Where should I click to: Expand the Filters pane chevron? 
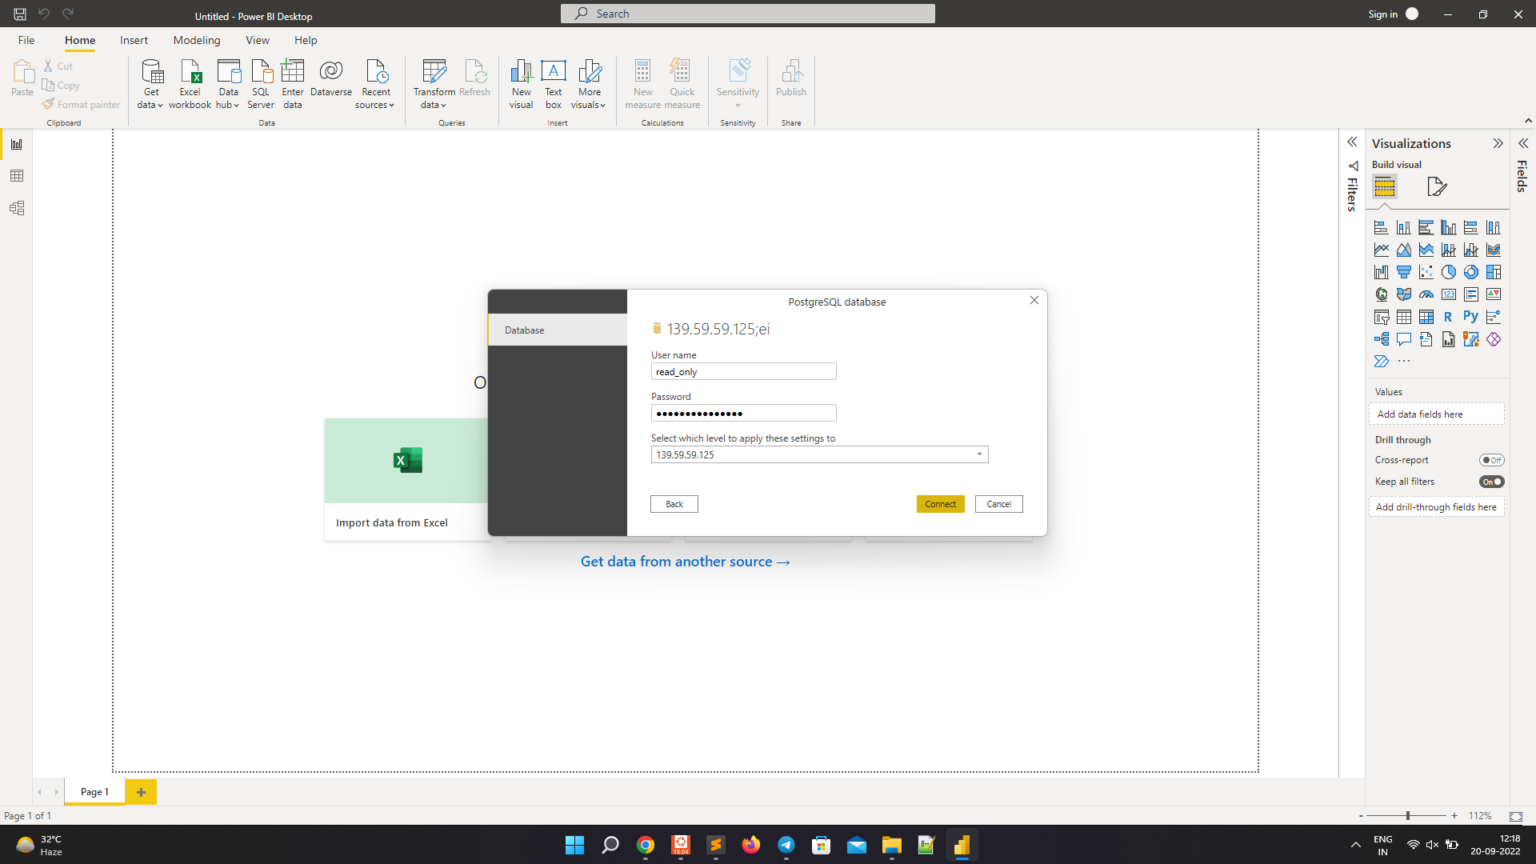1352,142
